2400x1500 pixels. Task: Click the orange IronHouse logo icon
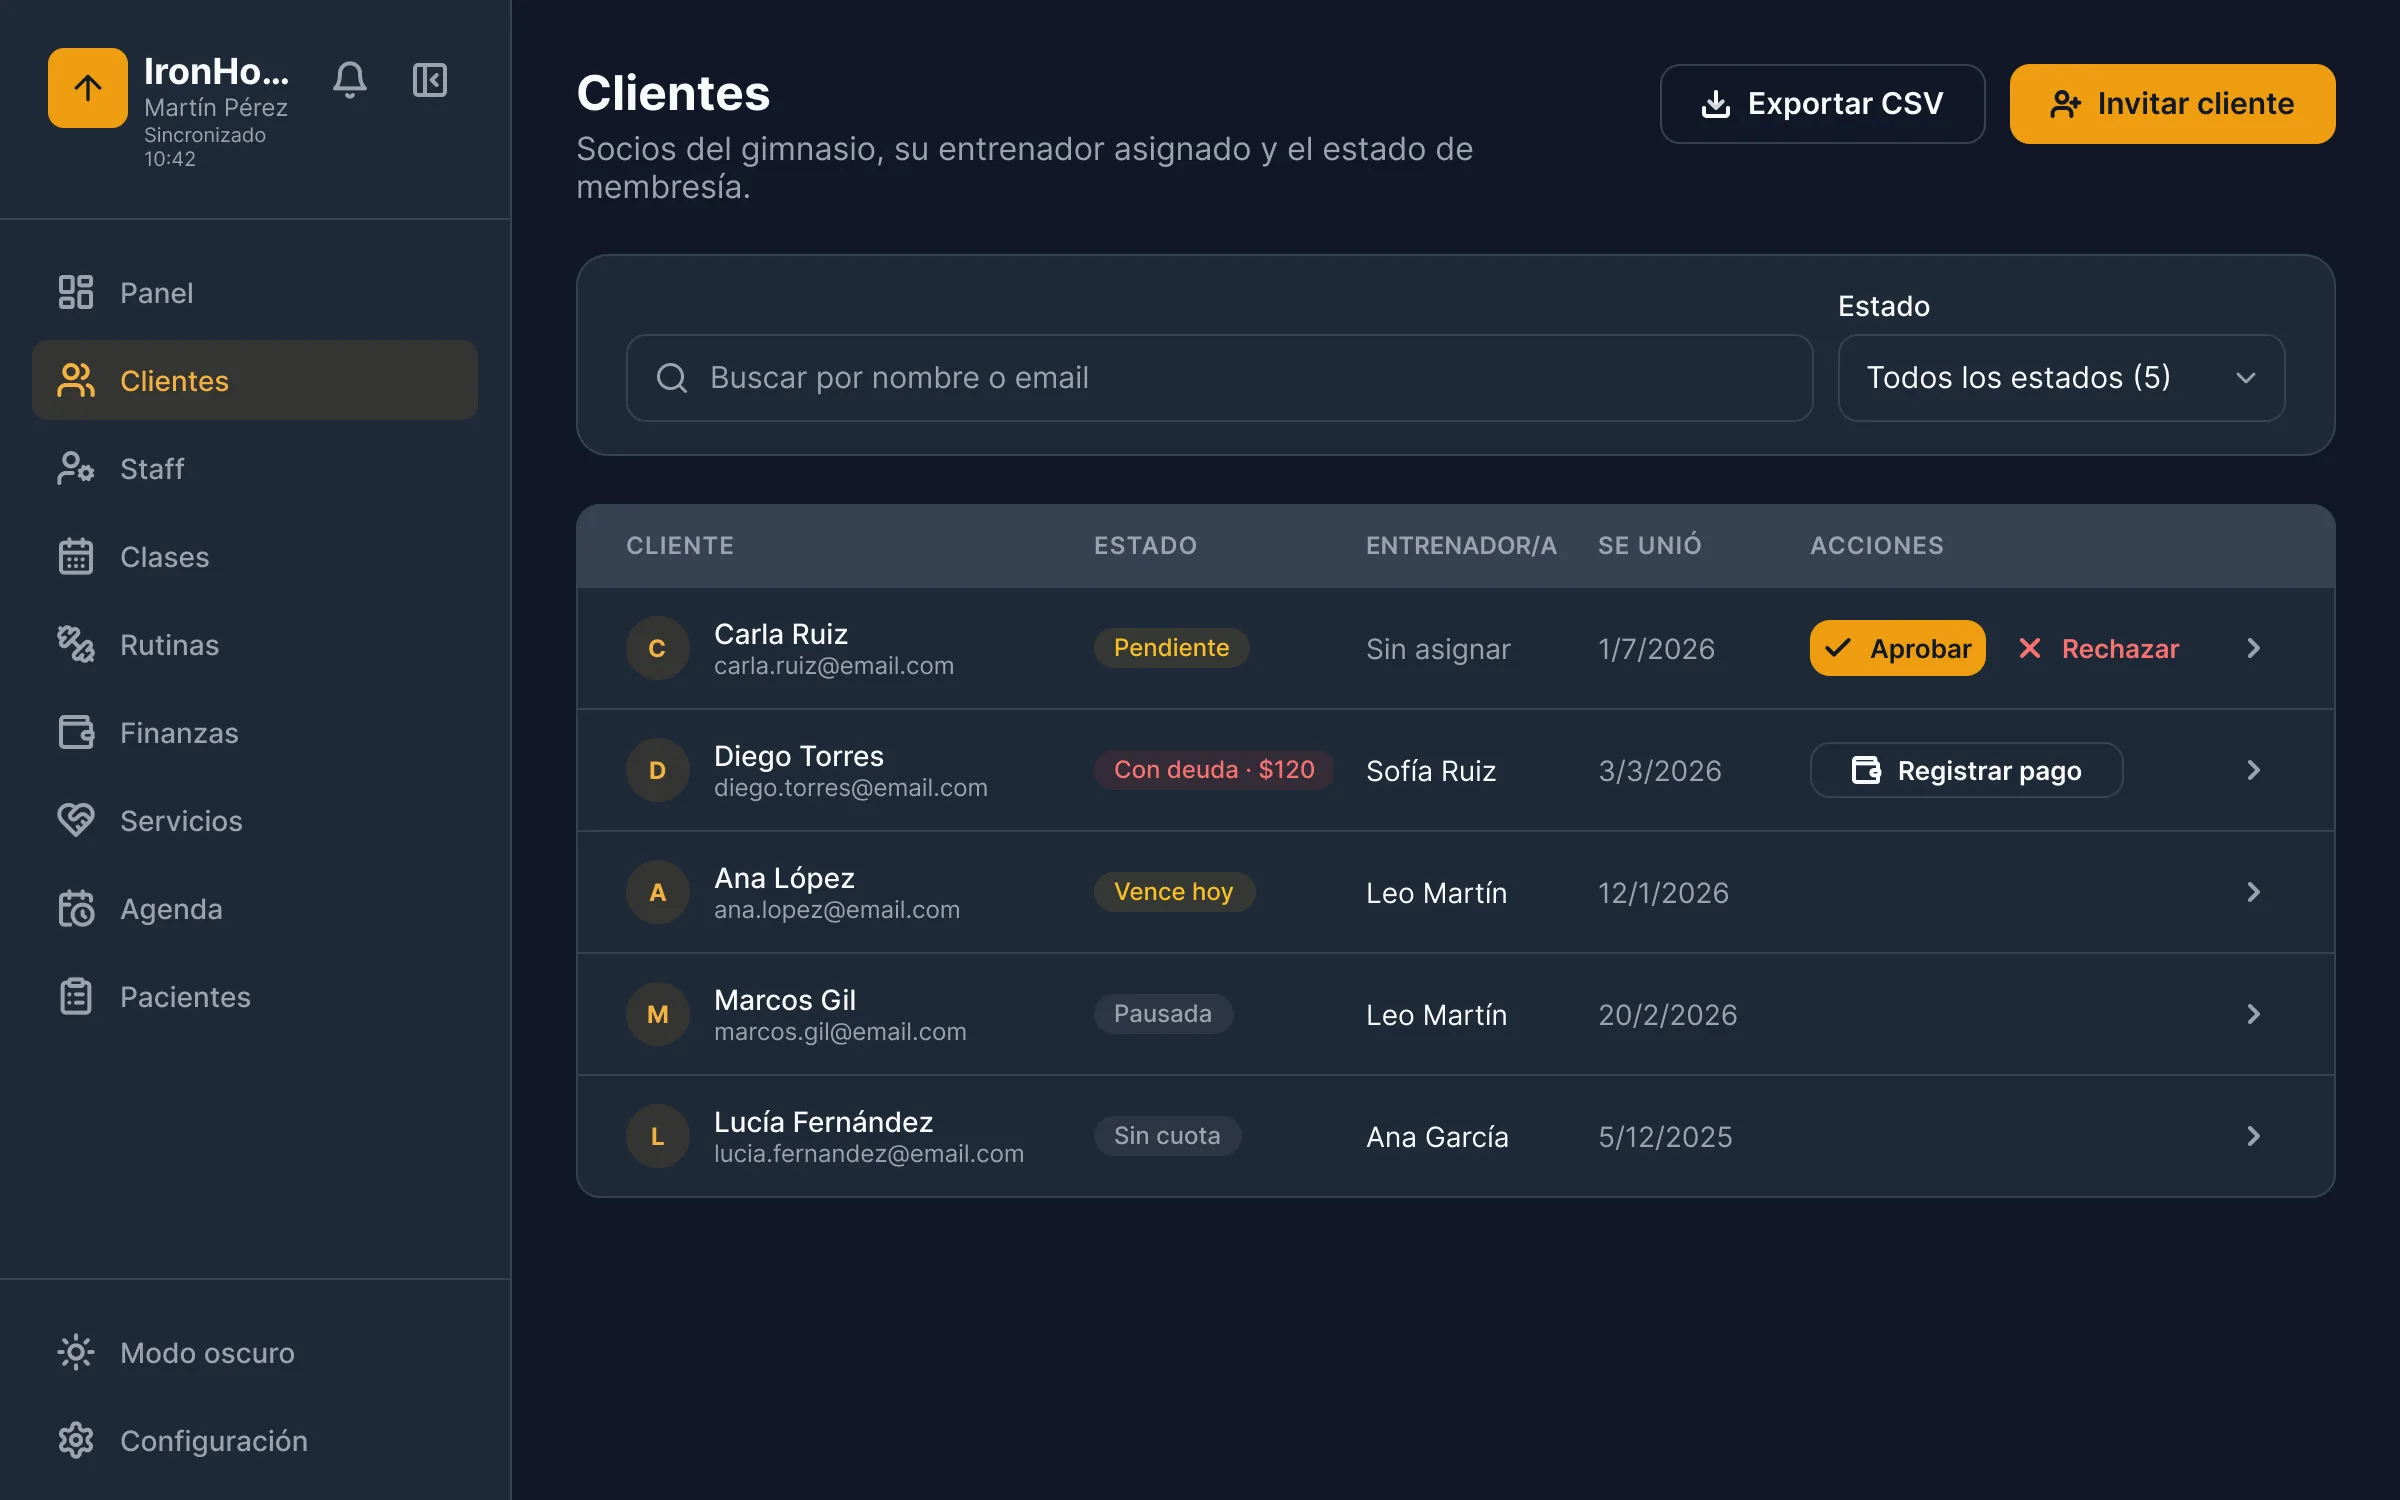(88, 88)
